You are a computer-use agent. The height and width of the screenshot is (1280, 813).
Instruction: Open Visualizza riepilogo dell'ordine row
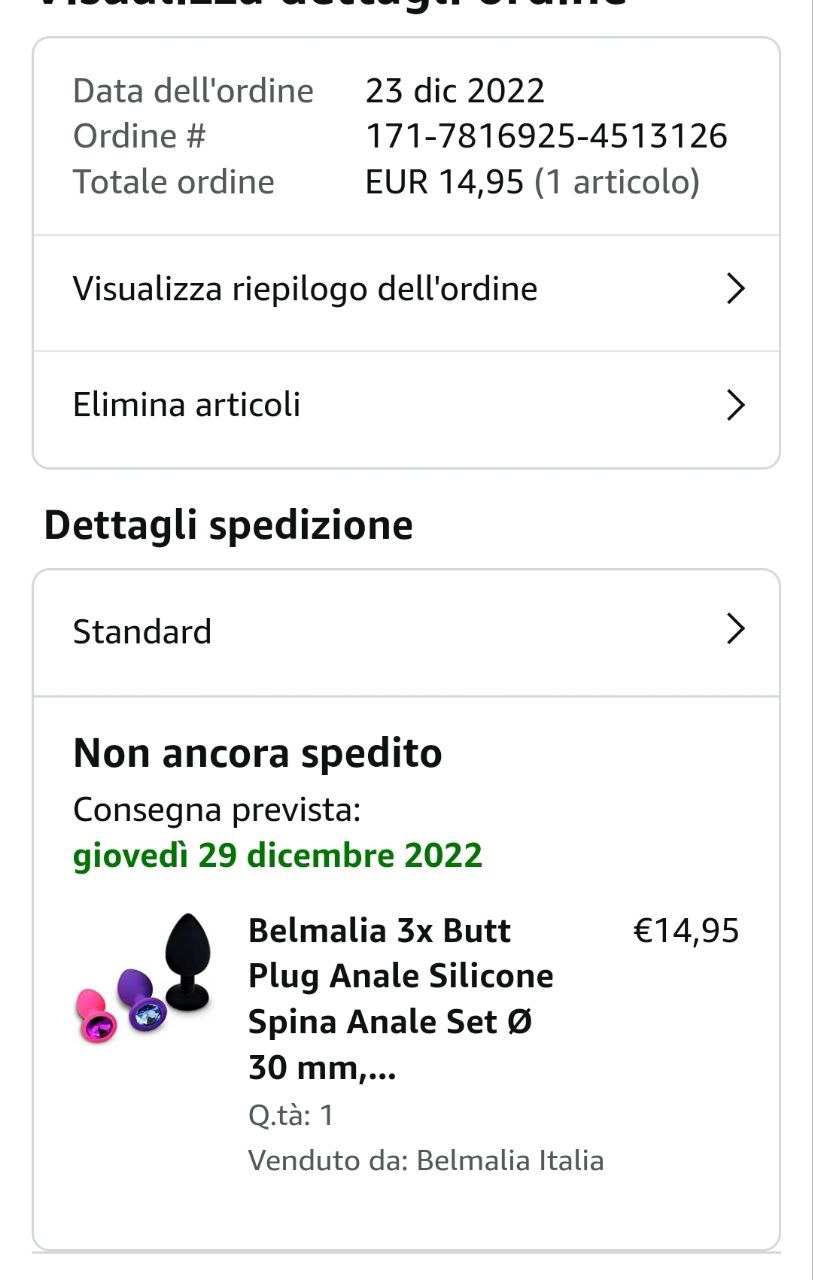point(305,289)
